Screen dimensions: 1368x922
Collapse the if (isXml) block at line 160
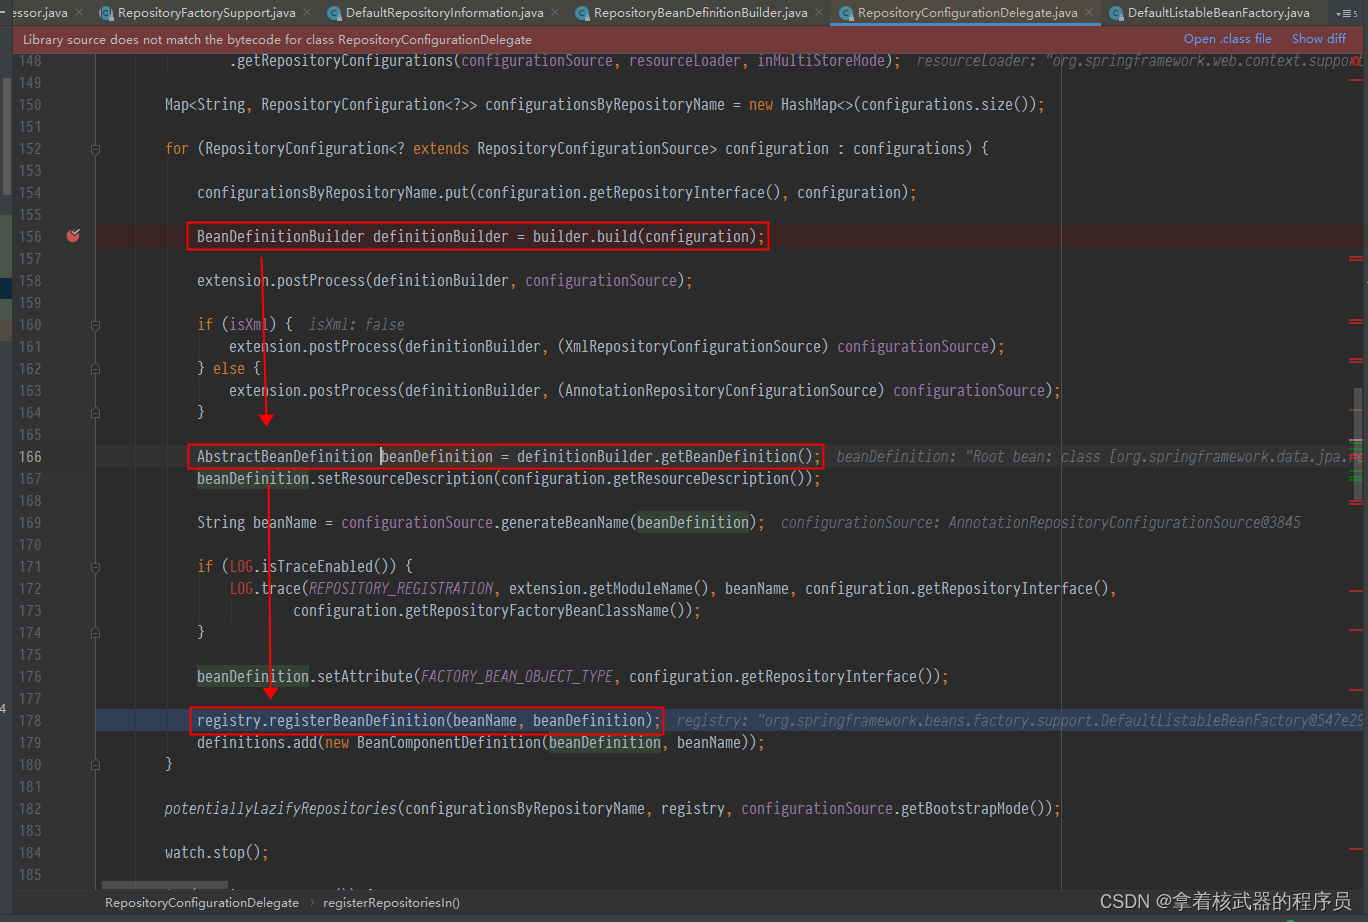95,324
